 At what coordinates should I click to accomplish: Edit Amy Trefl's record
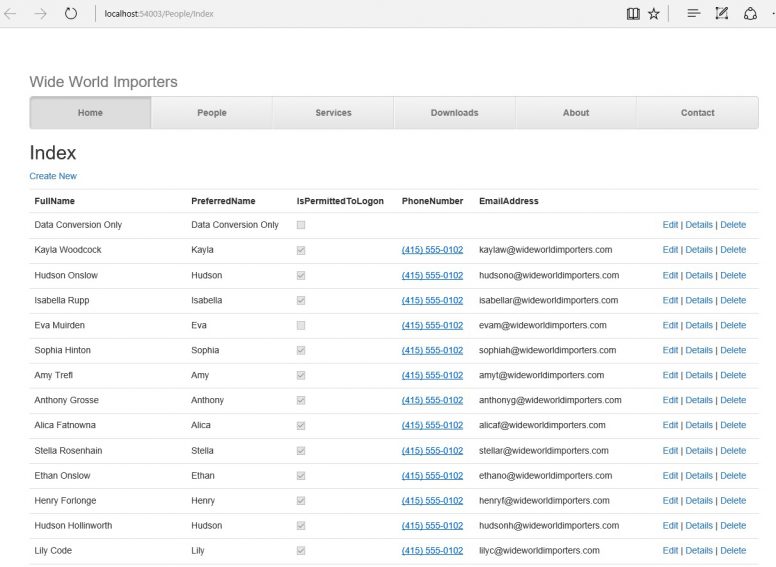click(670, 375)
